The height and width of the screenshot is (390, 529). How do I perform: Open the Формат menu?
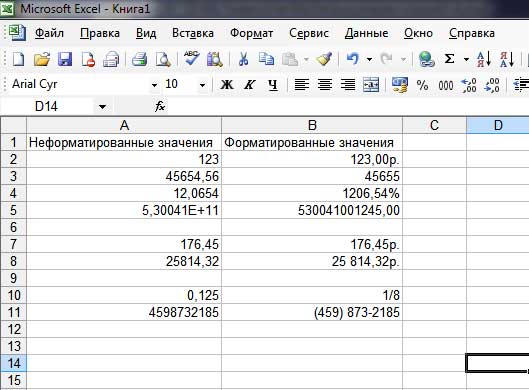(x=251, y=33)
